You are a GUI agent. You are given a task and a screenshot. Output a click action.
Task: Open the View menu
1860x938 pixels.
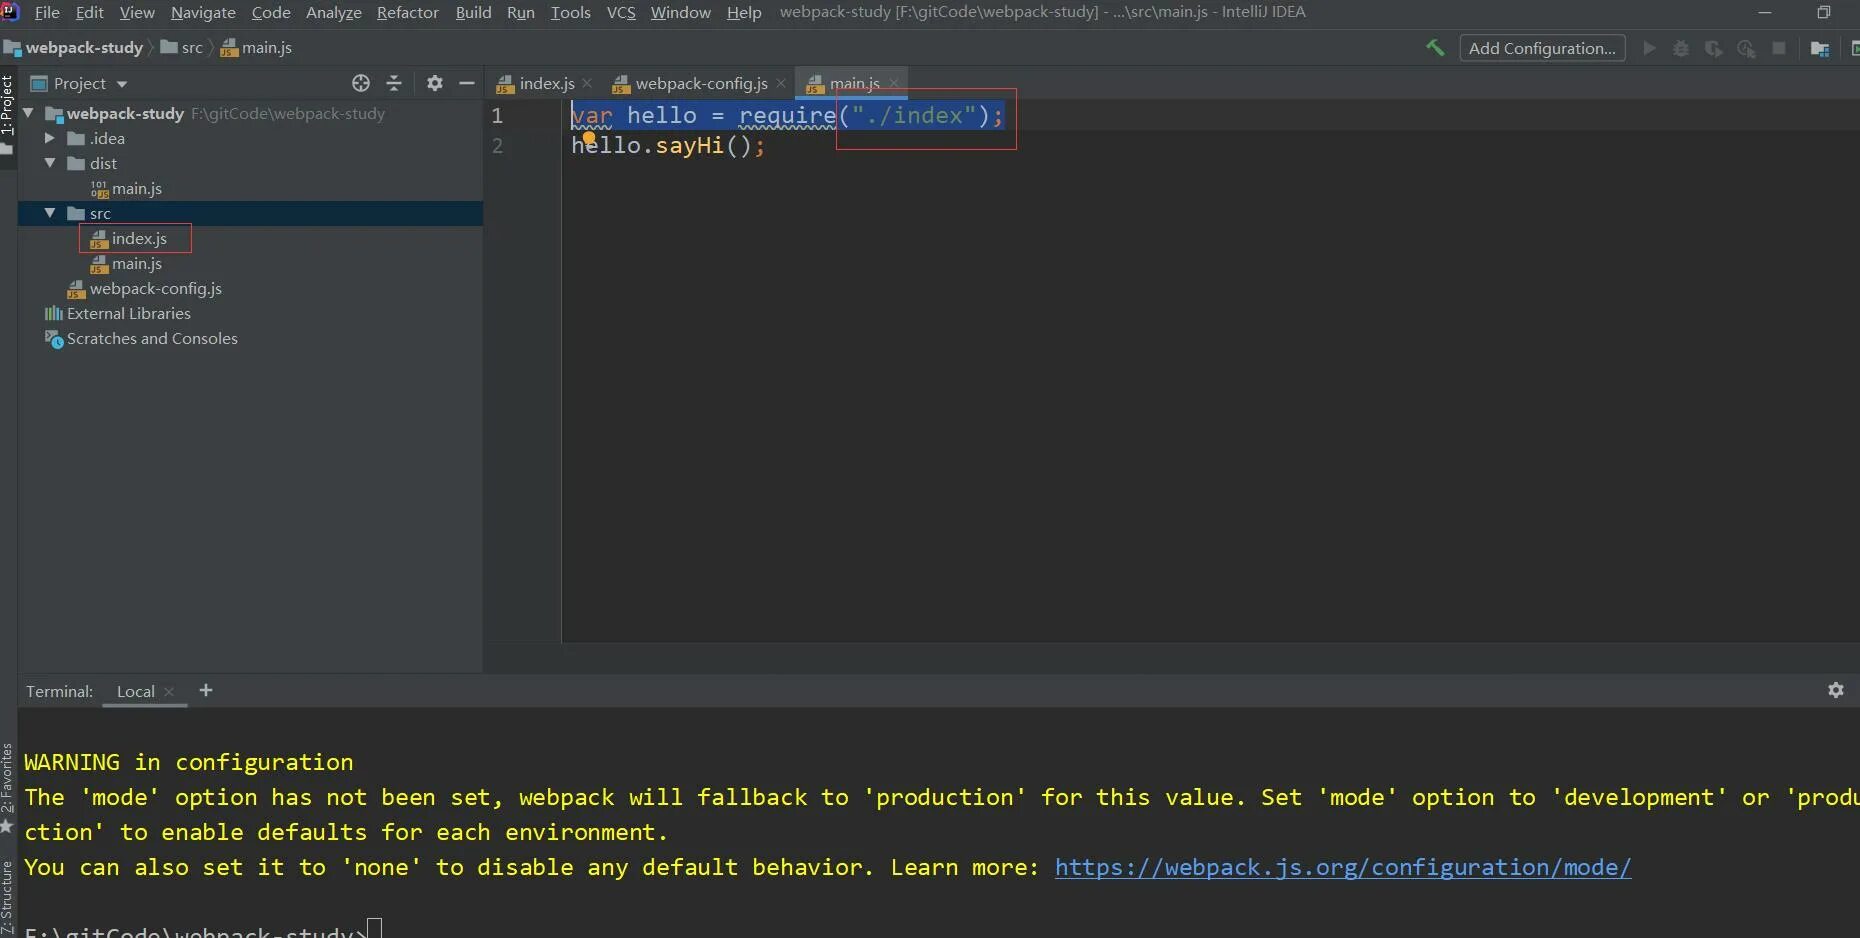click(137, 12)
